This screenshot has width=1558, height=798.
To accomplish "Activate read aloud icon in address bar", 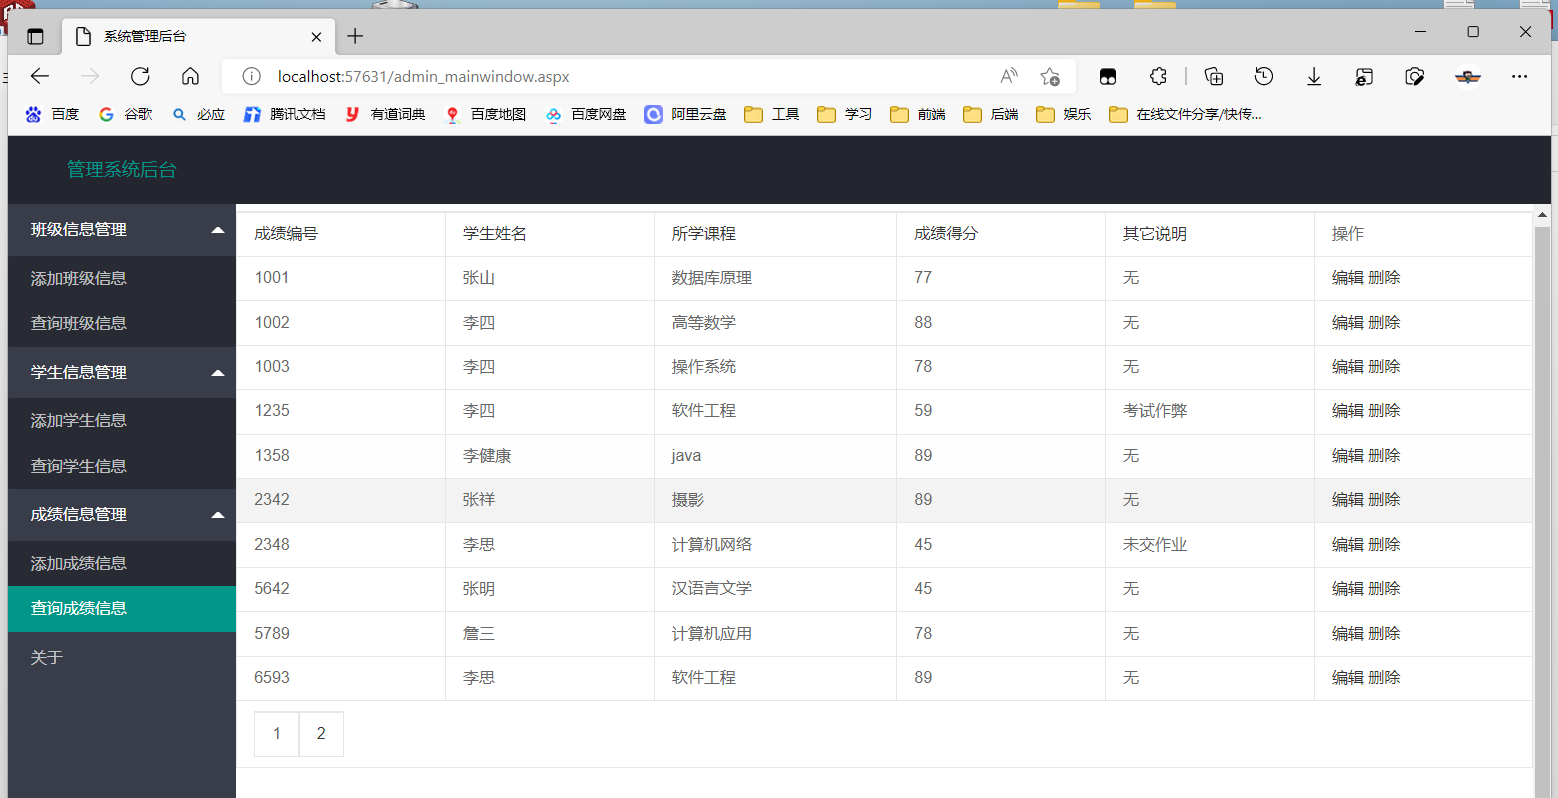I will pyautogui.click(x=1009, y=76).
